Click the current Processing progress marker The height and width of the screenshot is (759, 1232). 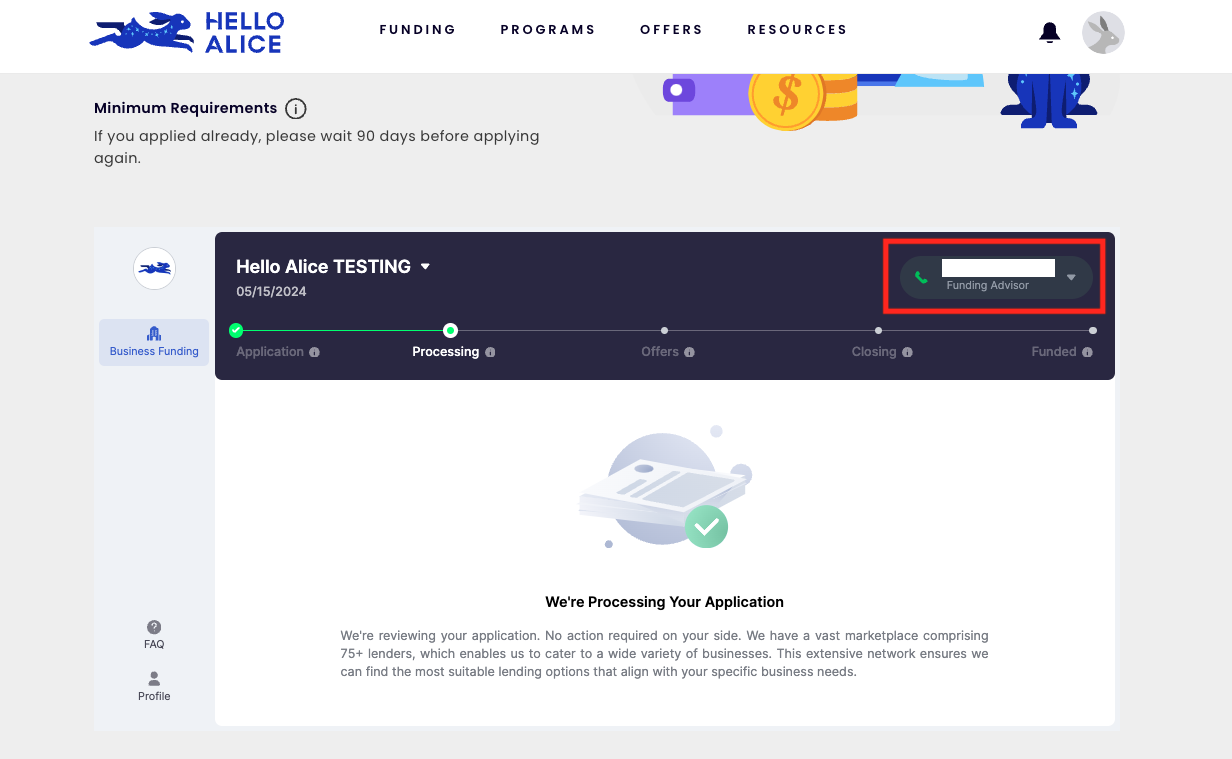[451, 330]
